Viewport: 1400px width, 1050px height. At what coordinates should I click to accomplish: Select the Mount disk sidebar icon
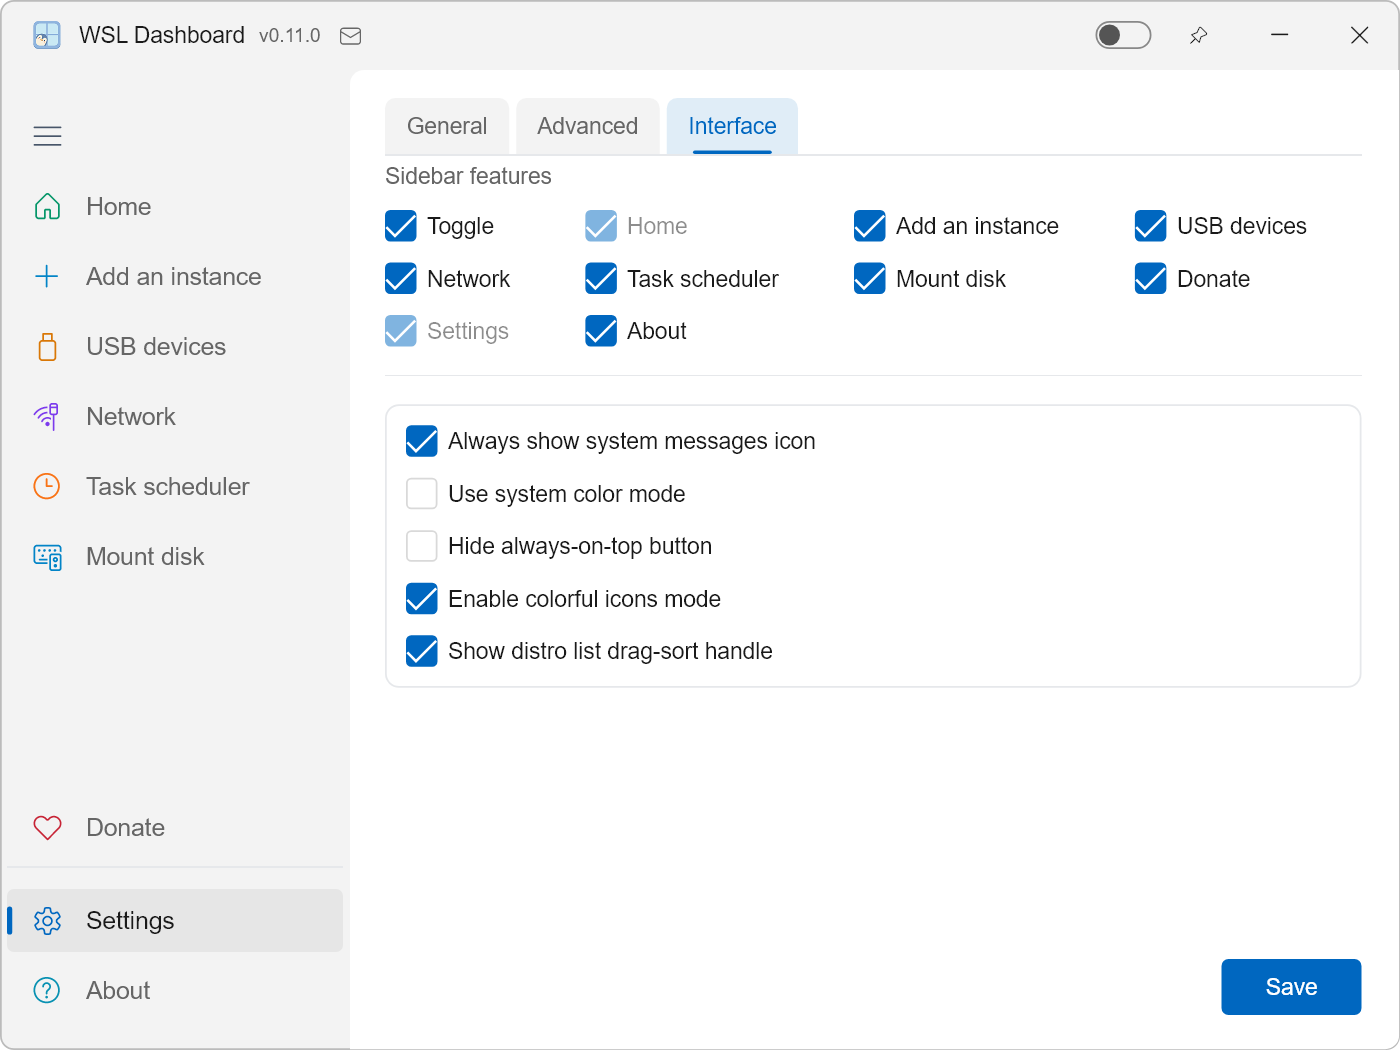47,557
